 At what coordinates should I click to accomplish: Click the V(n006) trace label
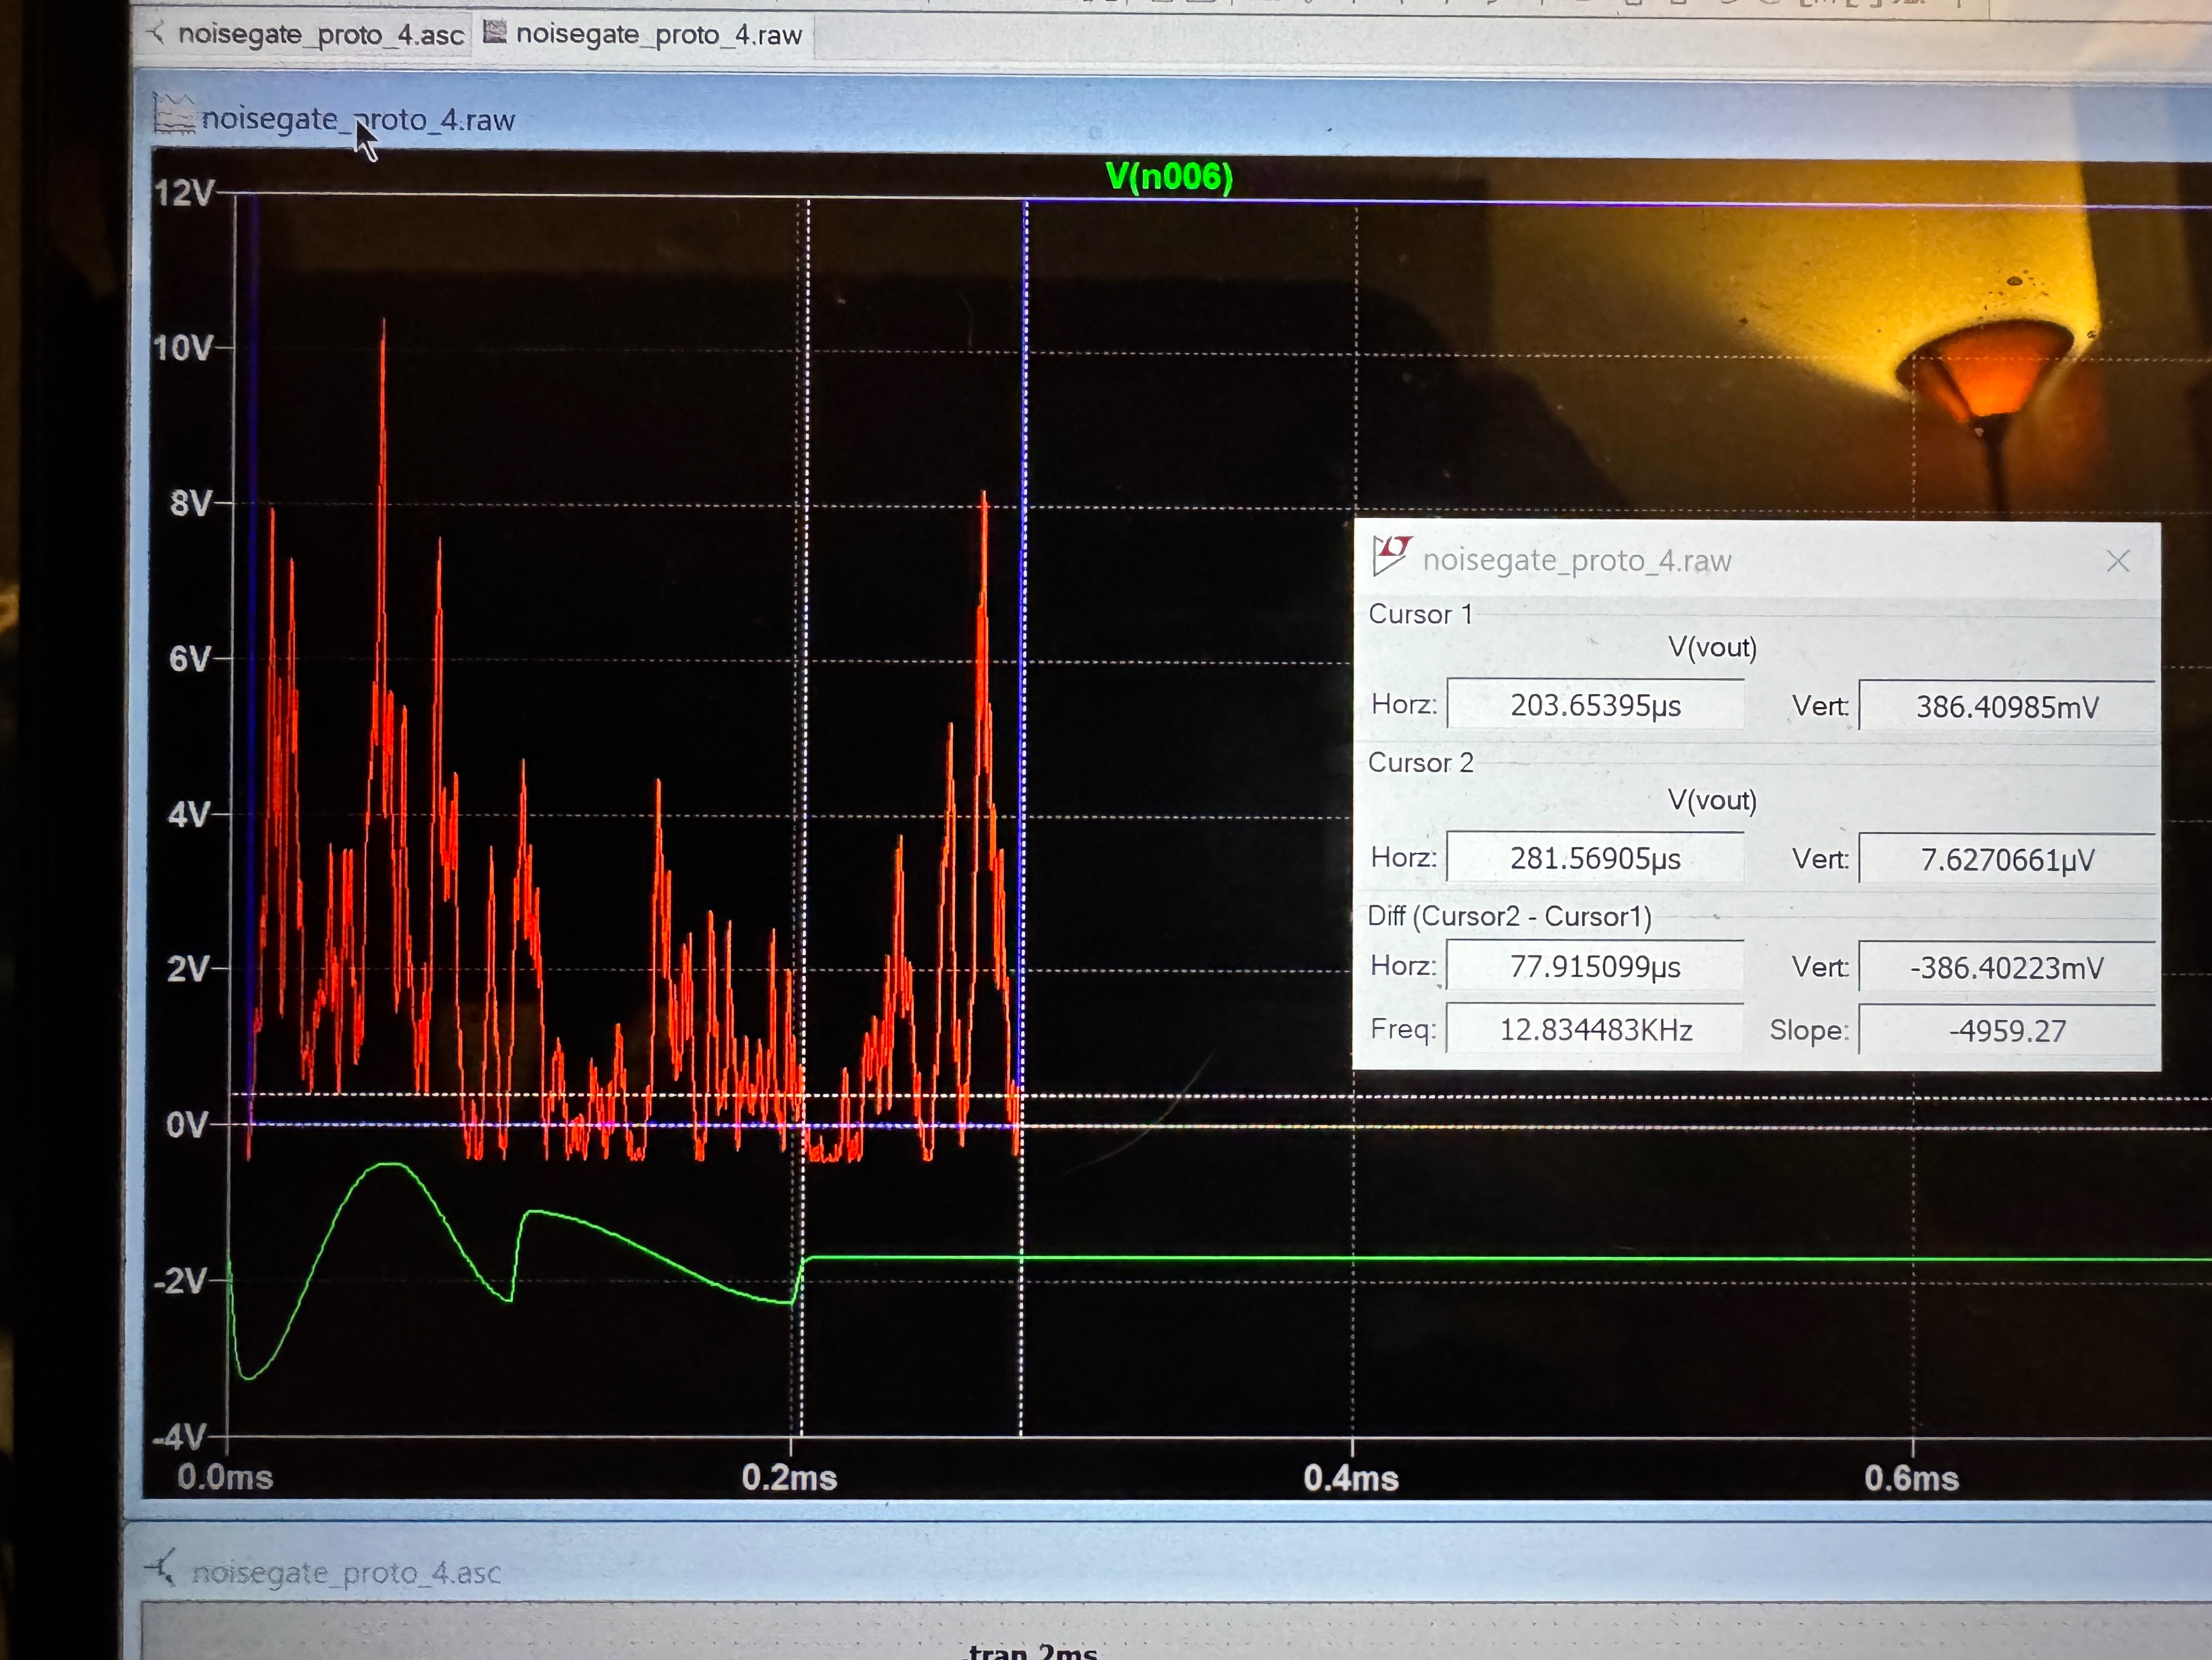click(1169, 177)
